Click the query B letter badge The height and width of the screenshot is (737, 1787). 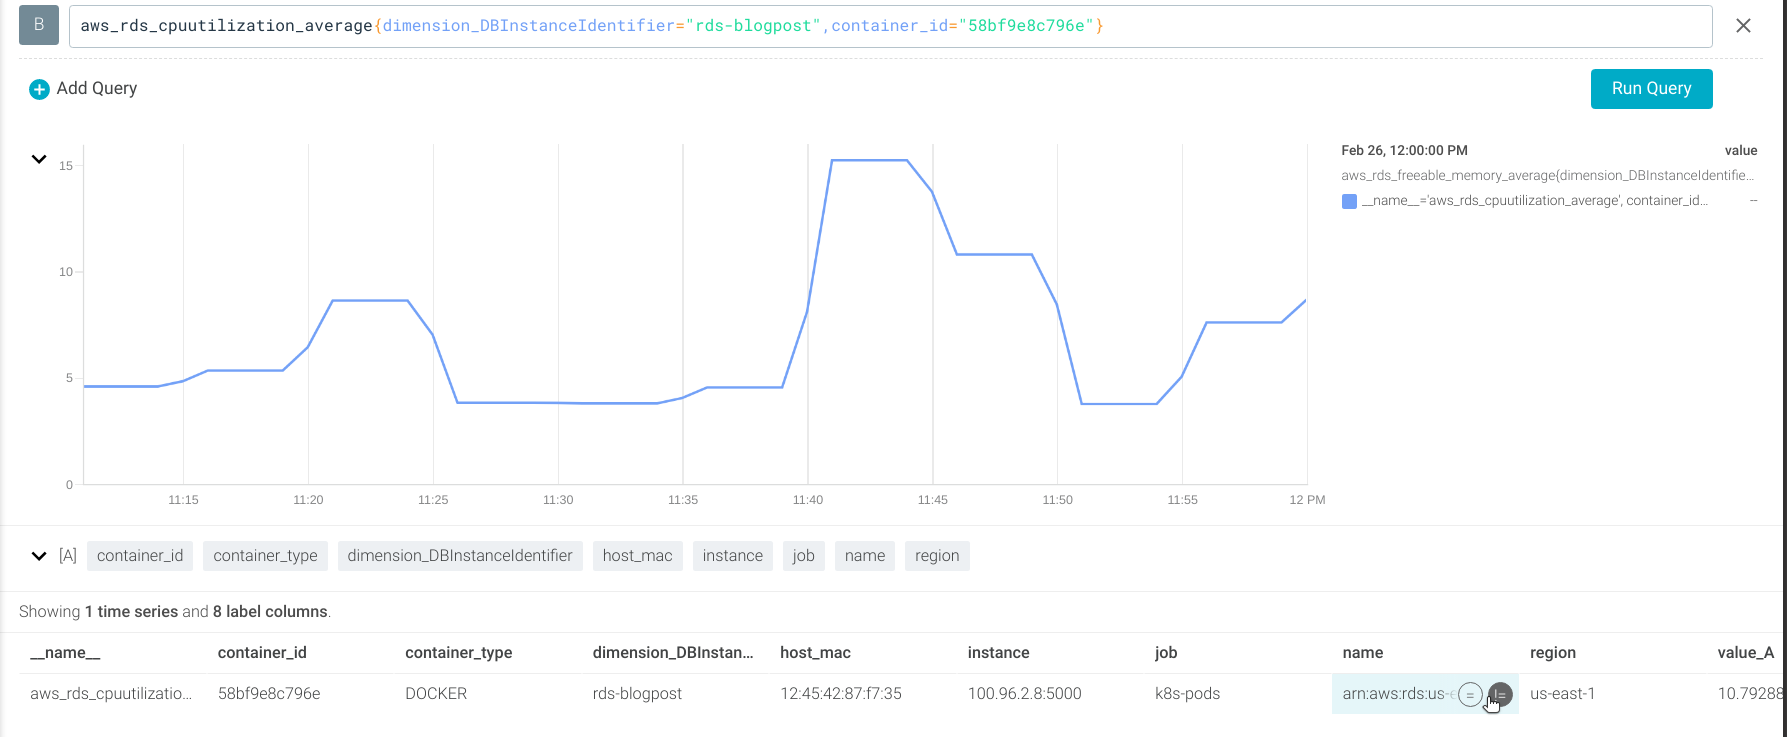coord(39,25)
